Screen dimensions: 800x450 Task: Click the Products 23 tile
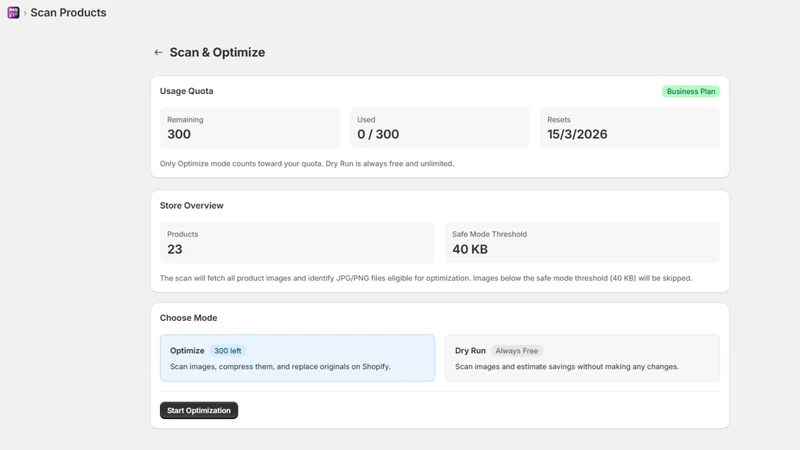(x=297, y=242)
